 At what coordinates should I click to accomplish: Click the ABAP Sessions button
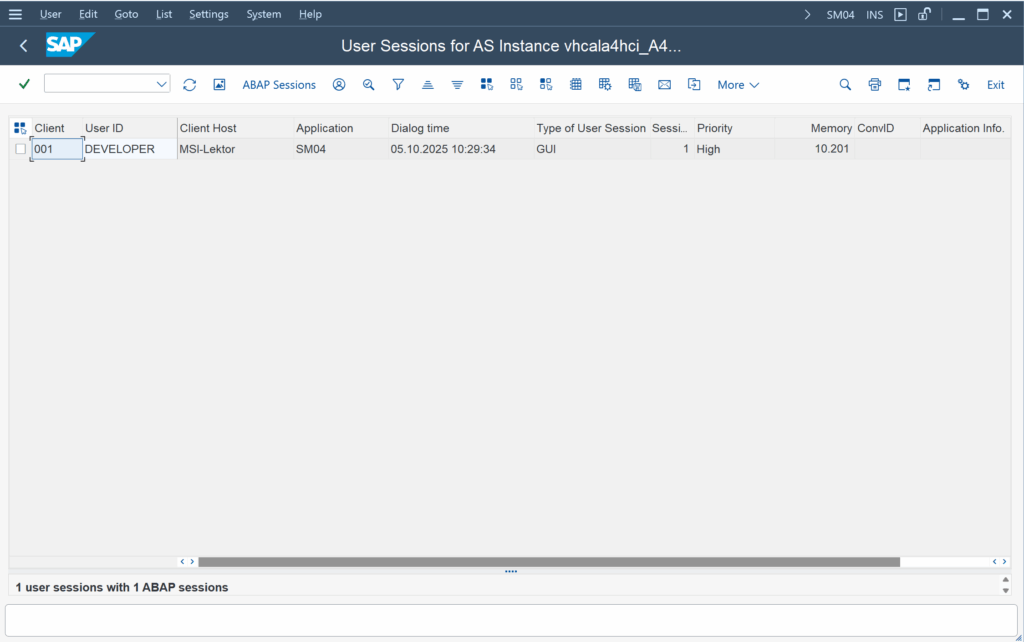pos(279,85)
